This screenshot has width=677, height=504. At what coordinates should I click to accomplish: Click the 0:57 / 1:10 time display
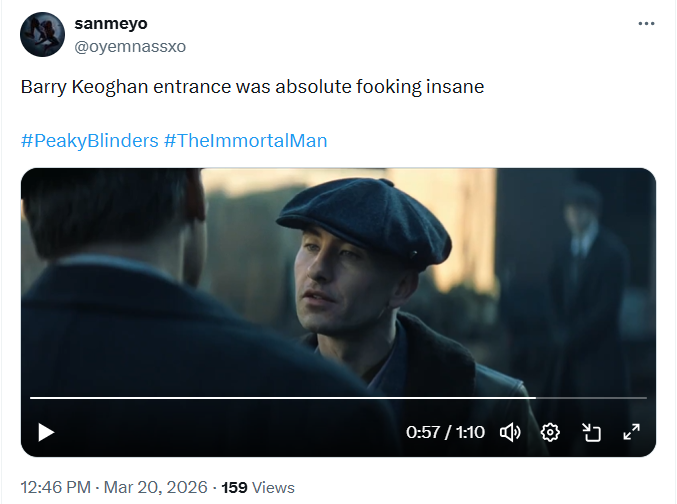click(x=445, y=432)
